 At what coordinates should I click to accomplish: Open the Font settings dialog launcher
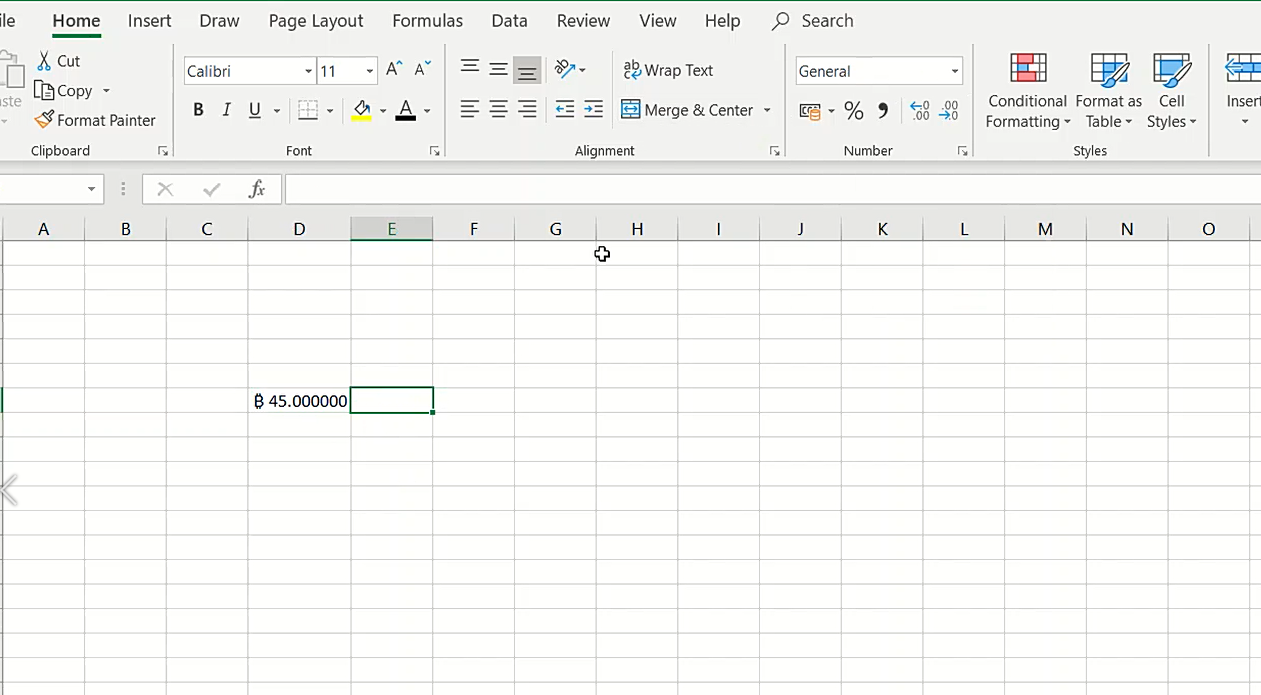pyautogui.click(x=434, y=151)
